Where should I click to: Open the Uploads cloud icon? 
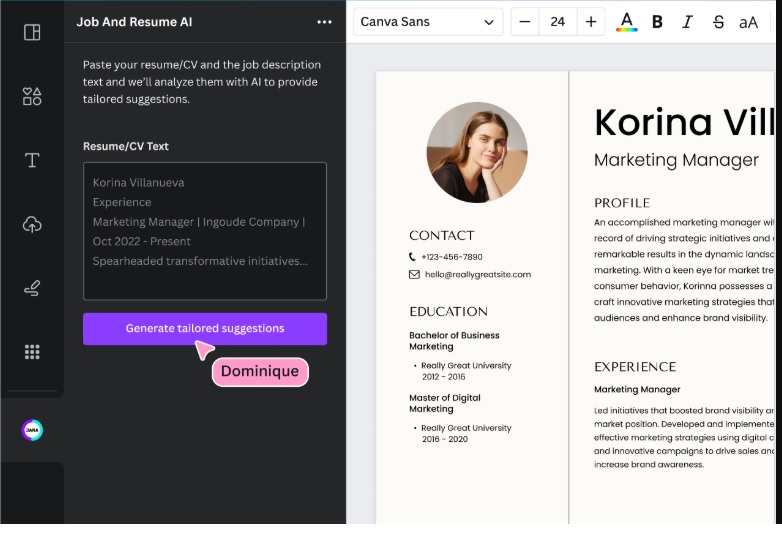pos(32,224)
